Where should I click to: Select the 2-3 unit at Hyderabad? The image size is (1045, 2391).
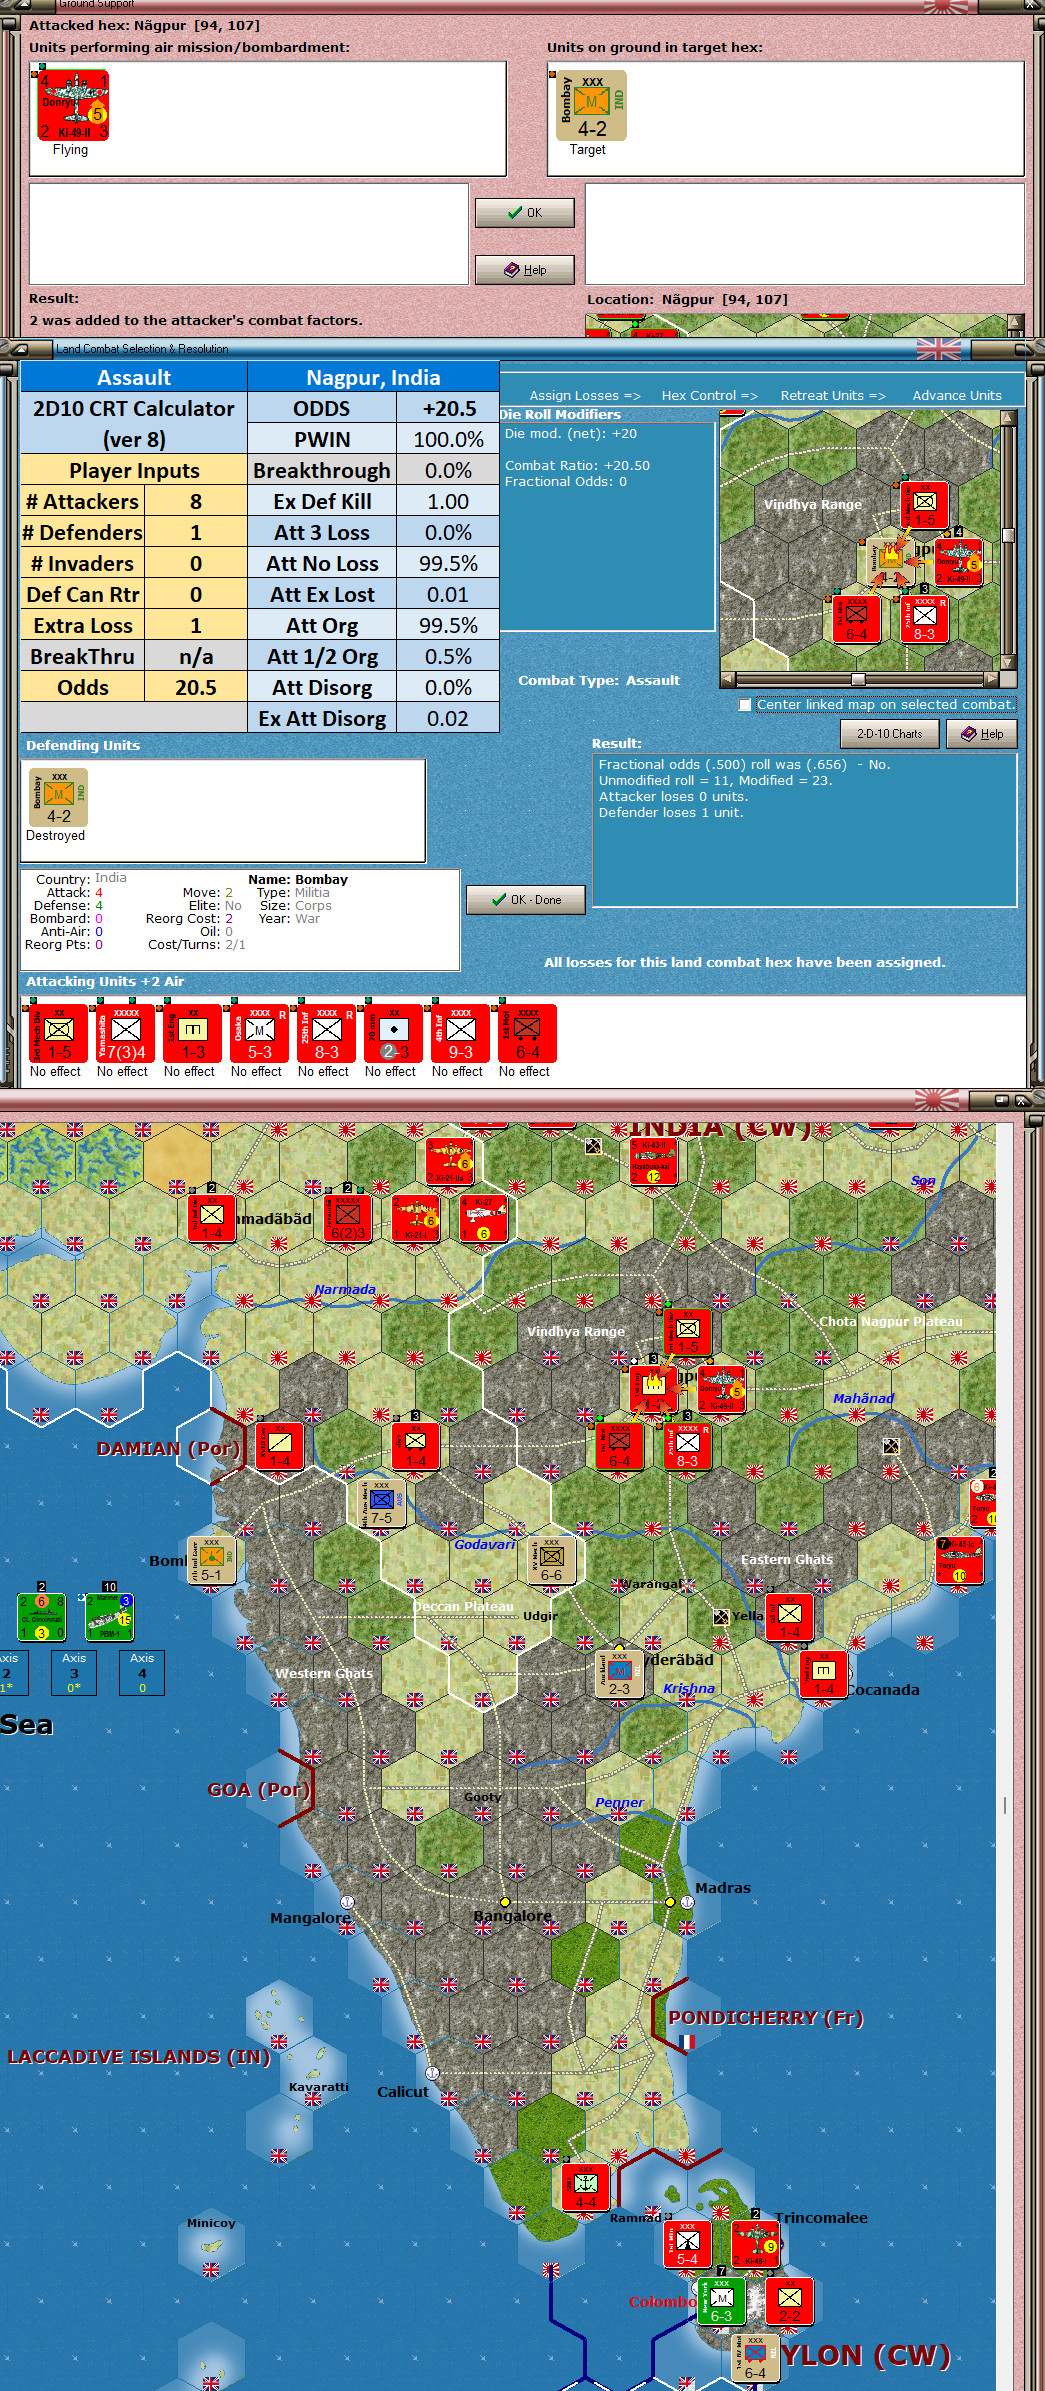(619, 1674)
